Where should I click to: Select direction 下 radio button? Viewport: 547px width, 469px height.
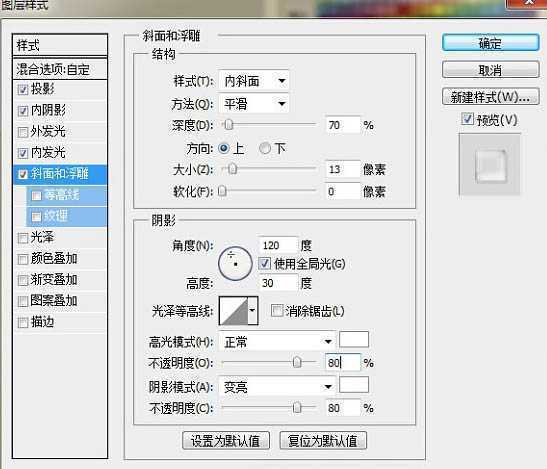(265, 148)
